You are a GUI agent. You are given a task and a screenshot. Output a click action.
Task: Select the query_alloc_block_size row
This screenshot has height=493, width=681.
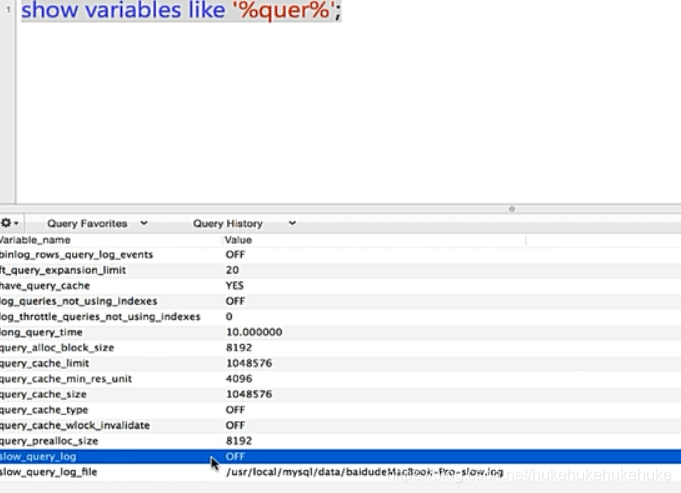pos(340,348)
